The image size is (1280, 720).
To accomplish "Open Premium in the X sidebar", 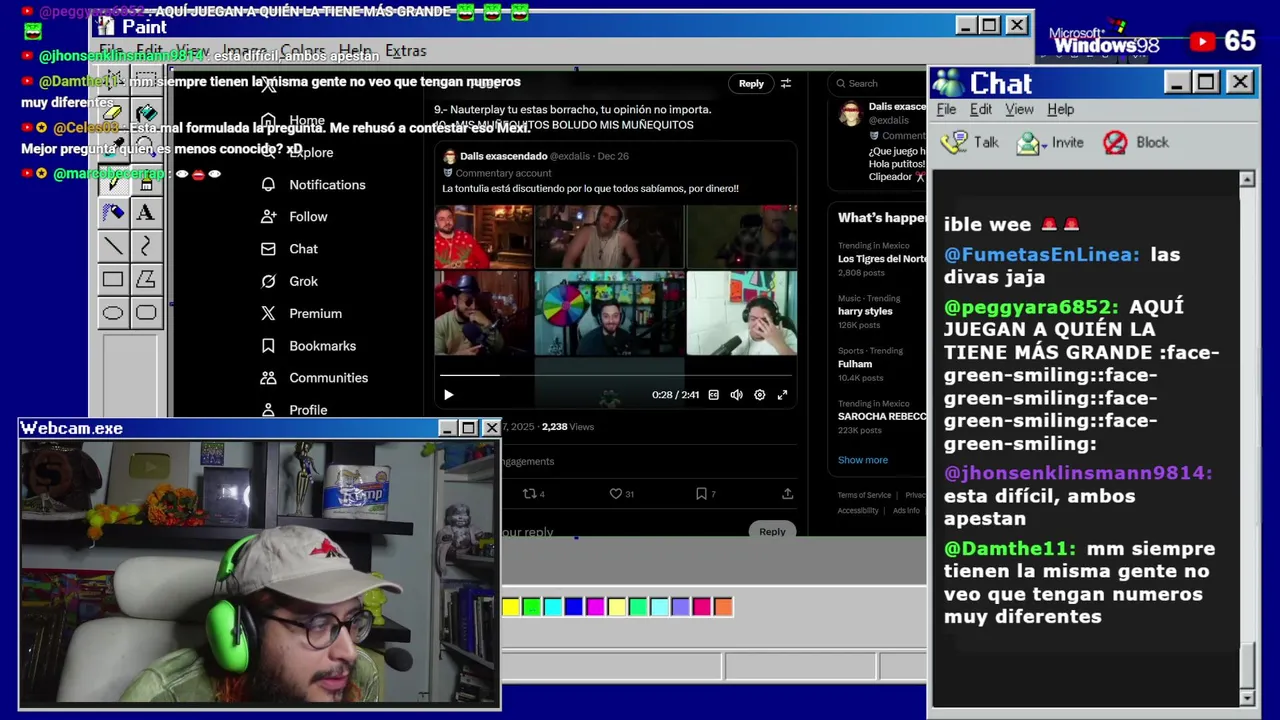I will click(315, 313).
